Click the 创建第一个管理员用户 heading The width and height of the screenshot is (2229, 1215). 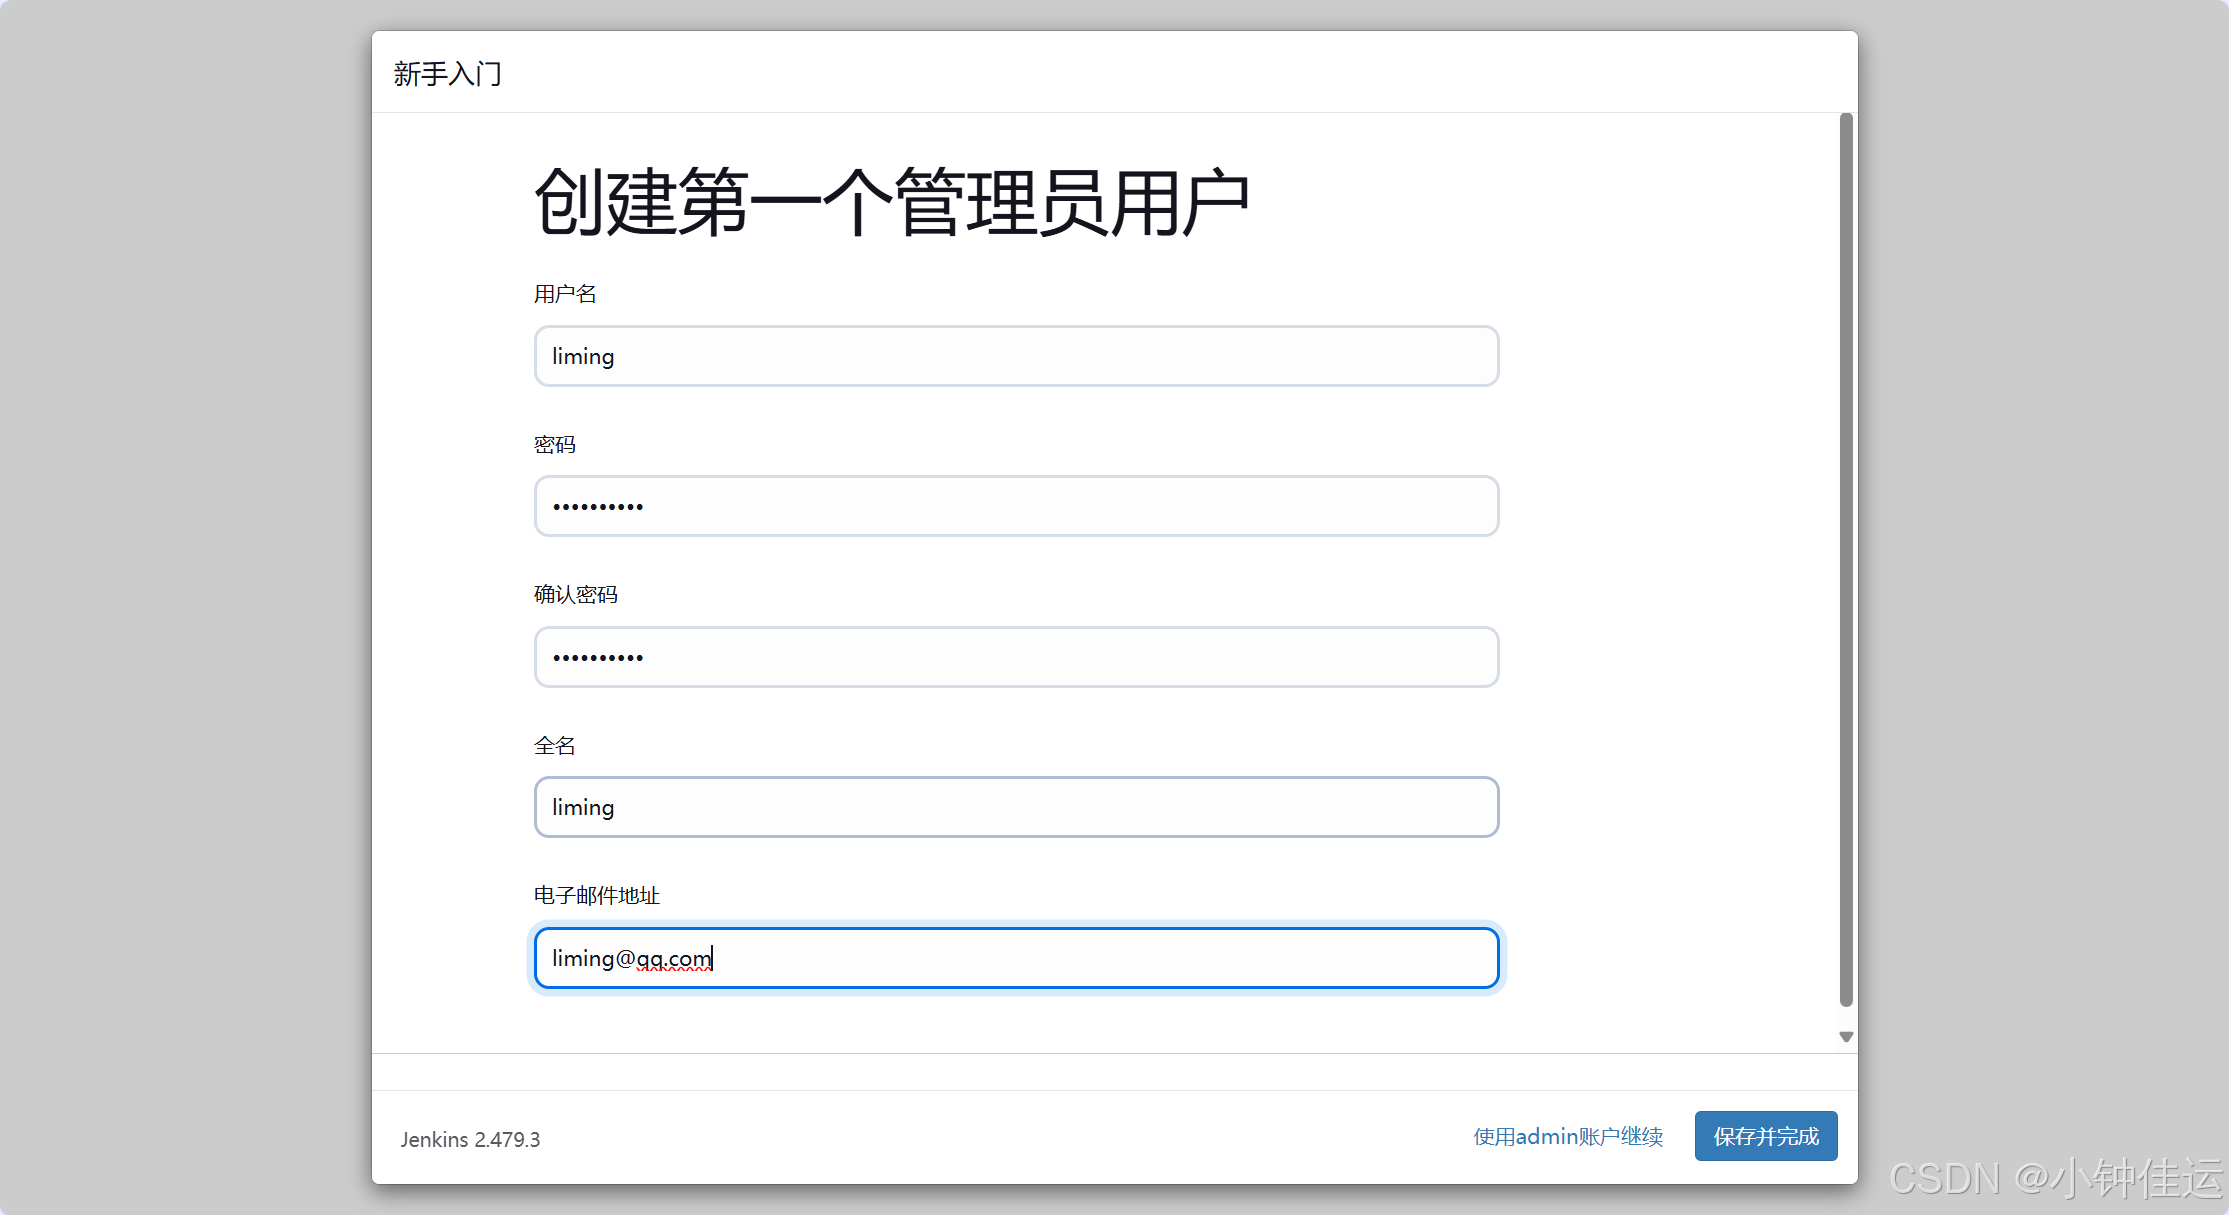click(x=892, y=203)
